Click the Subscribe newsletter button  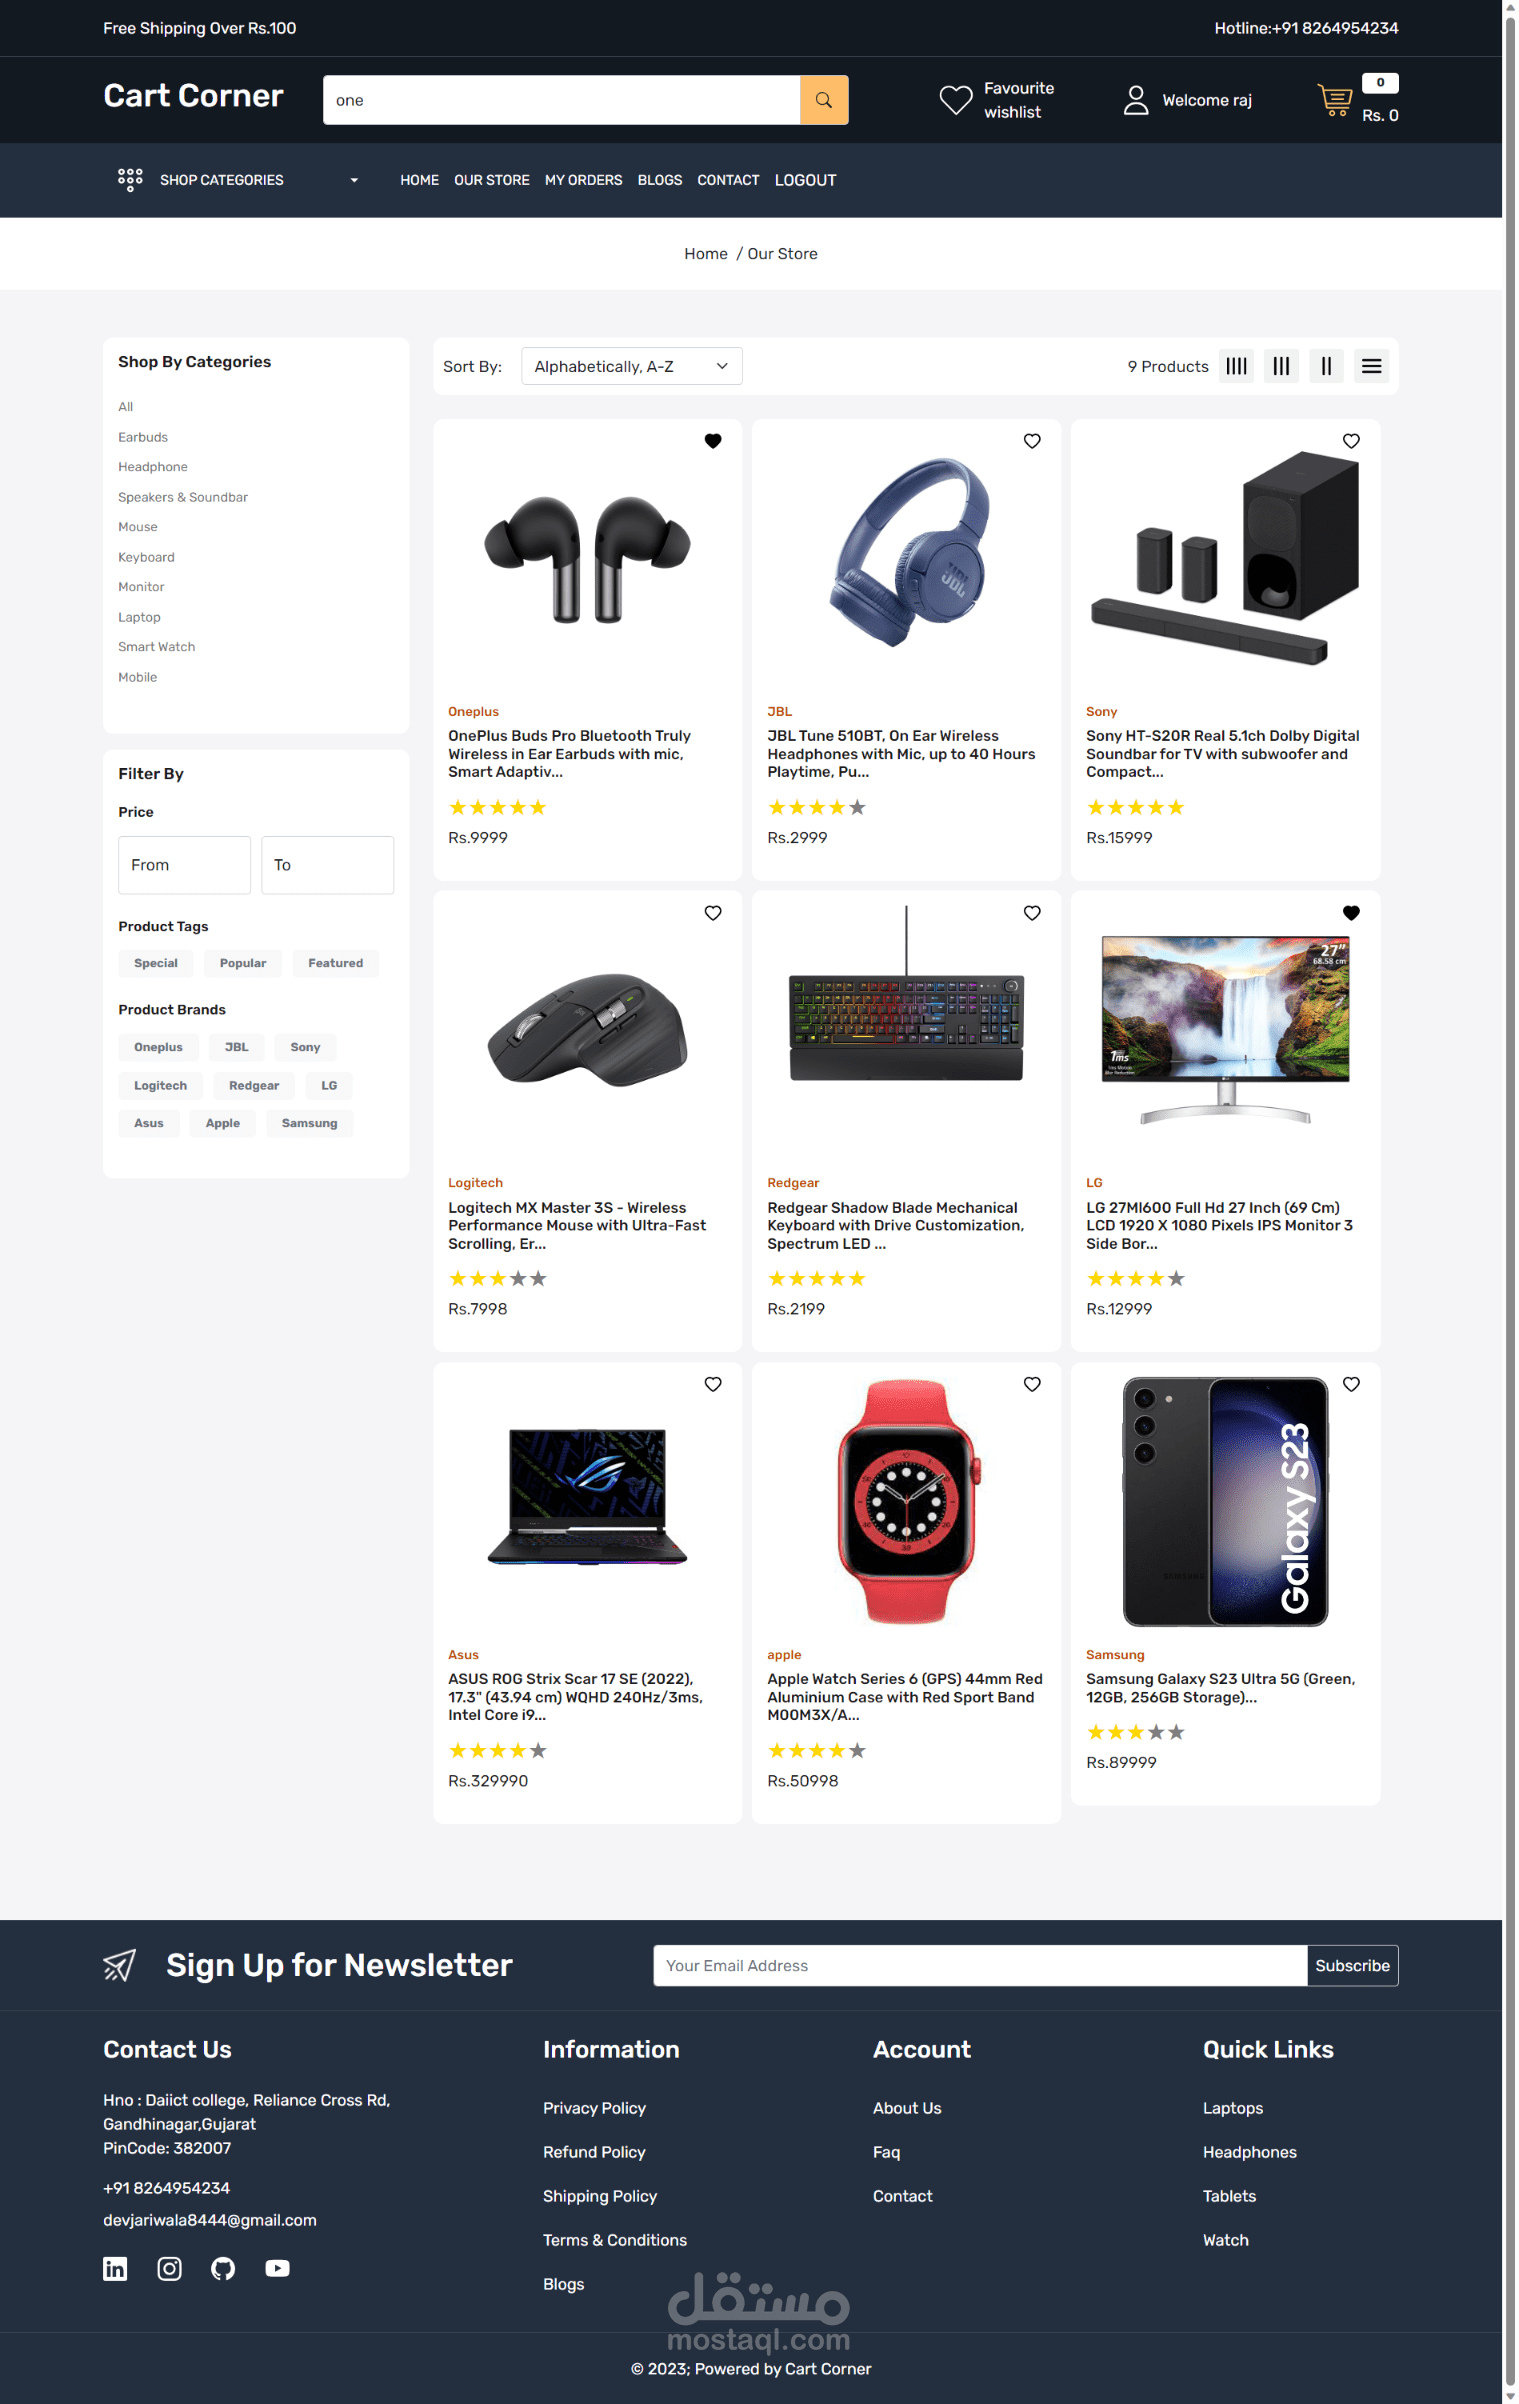click(x=1352, y=1965)
